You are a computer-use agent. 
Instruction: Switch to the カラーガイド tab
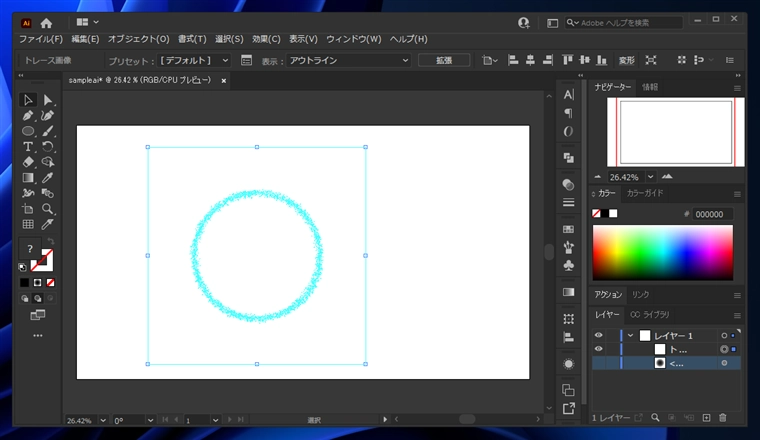[645, 193]
